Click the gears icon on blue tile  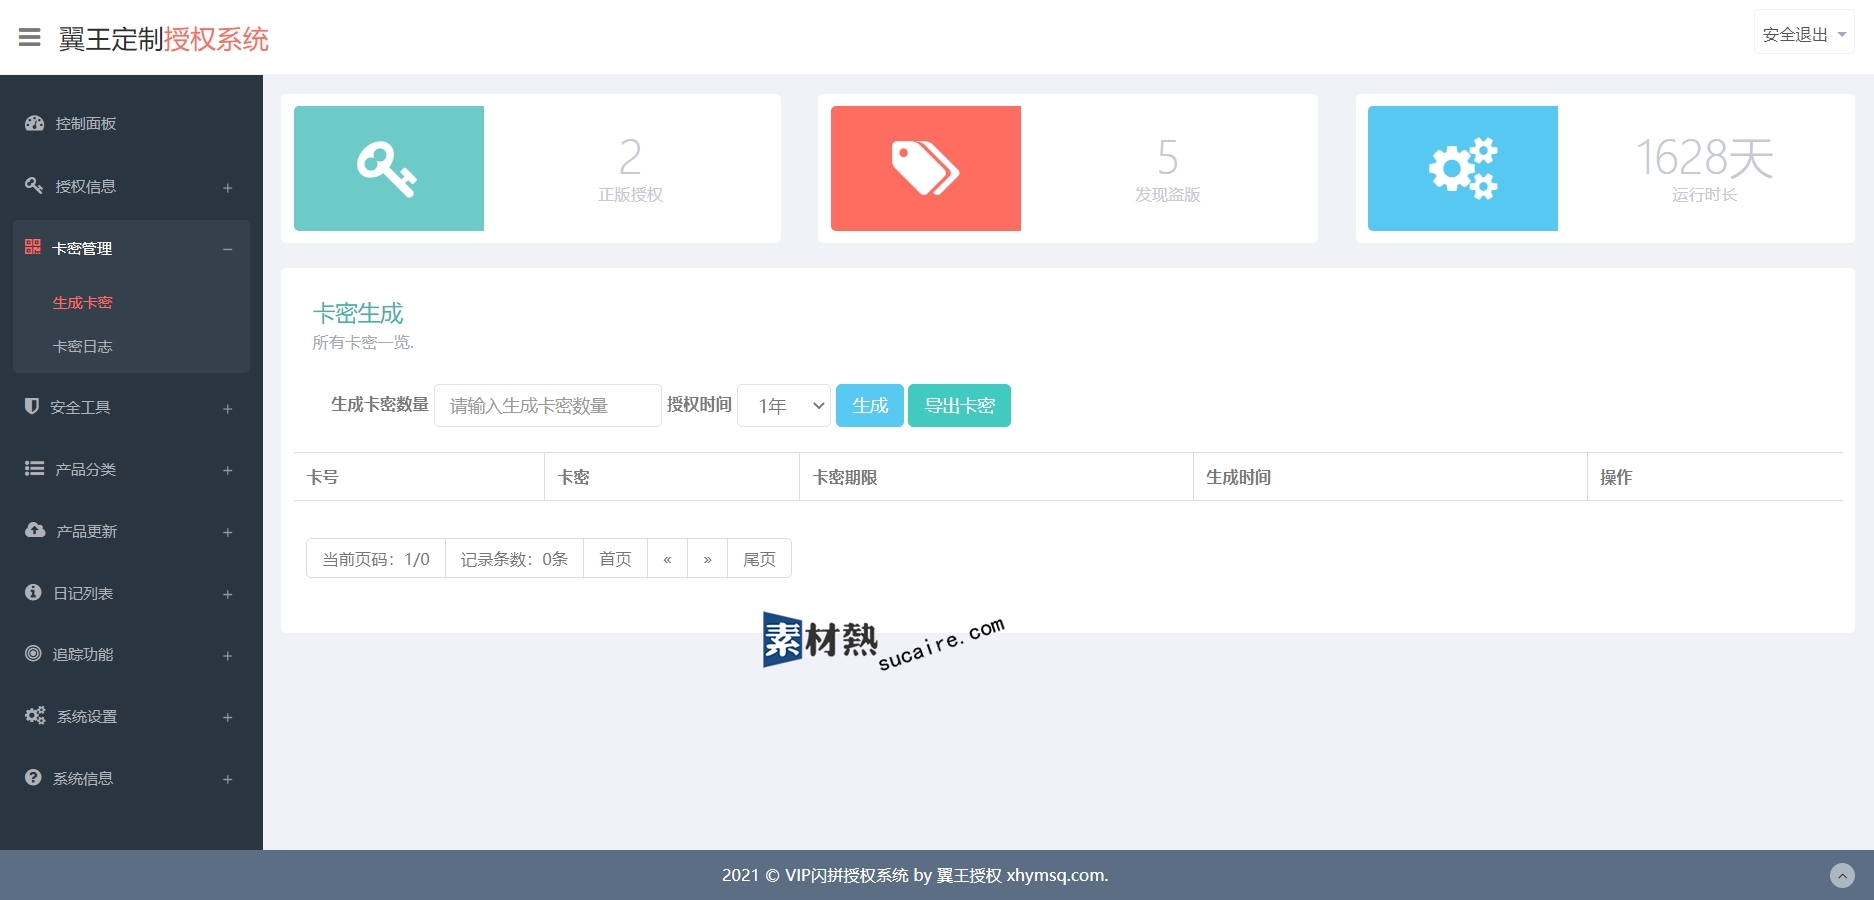tap(1462, 168)
